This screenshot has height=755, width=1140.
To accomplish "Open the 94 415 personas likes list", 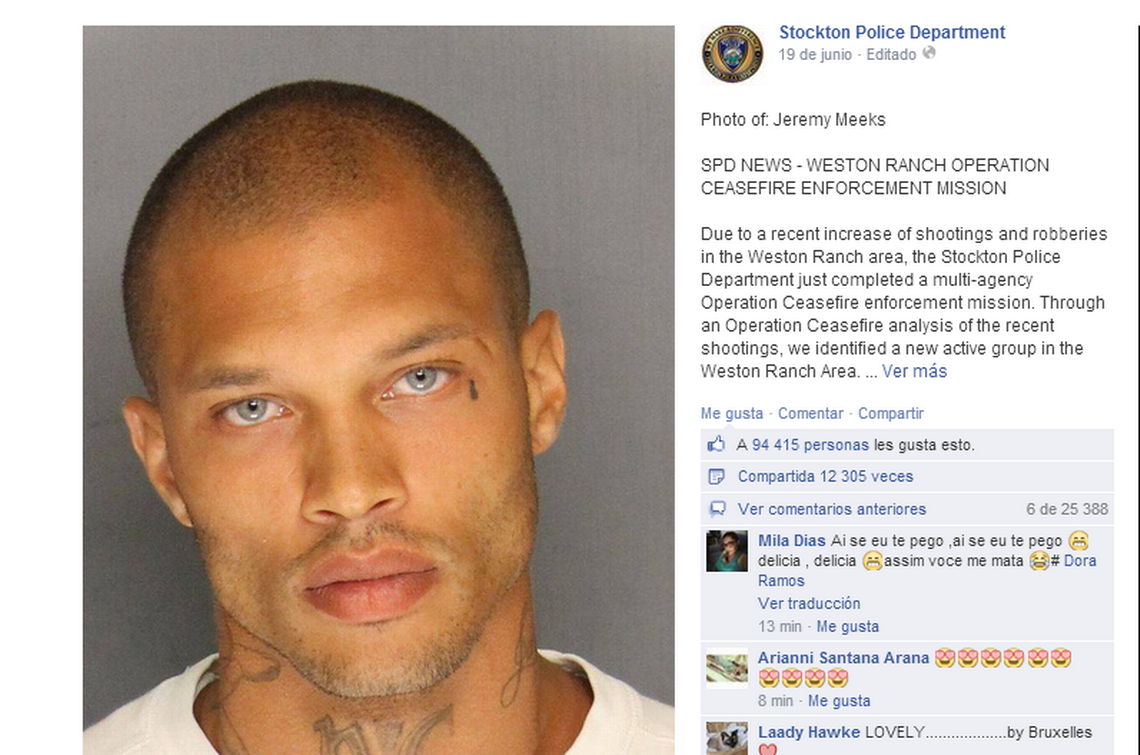I will pos(810,445).
